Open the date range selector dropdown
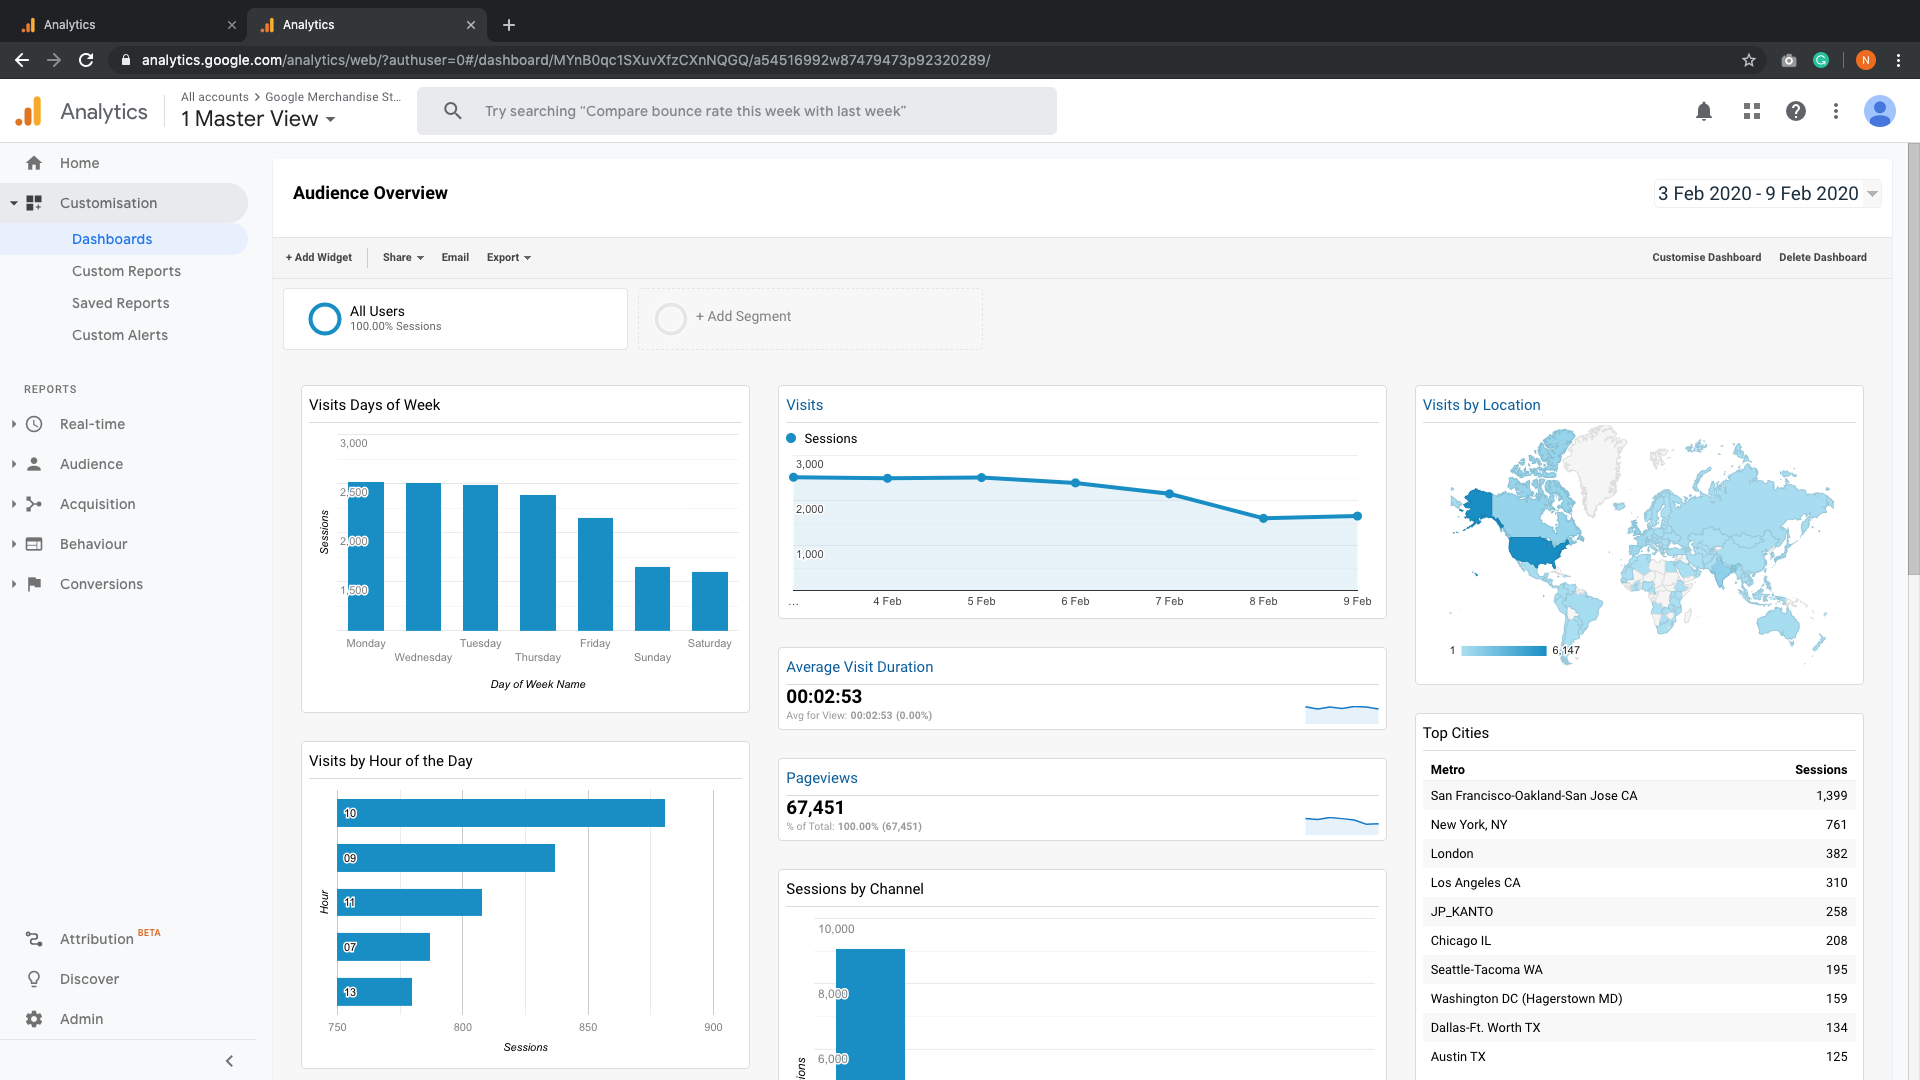Image resolution: width=1920 pixels, height=1080 pixels. 1765,193
